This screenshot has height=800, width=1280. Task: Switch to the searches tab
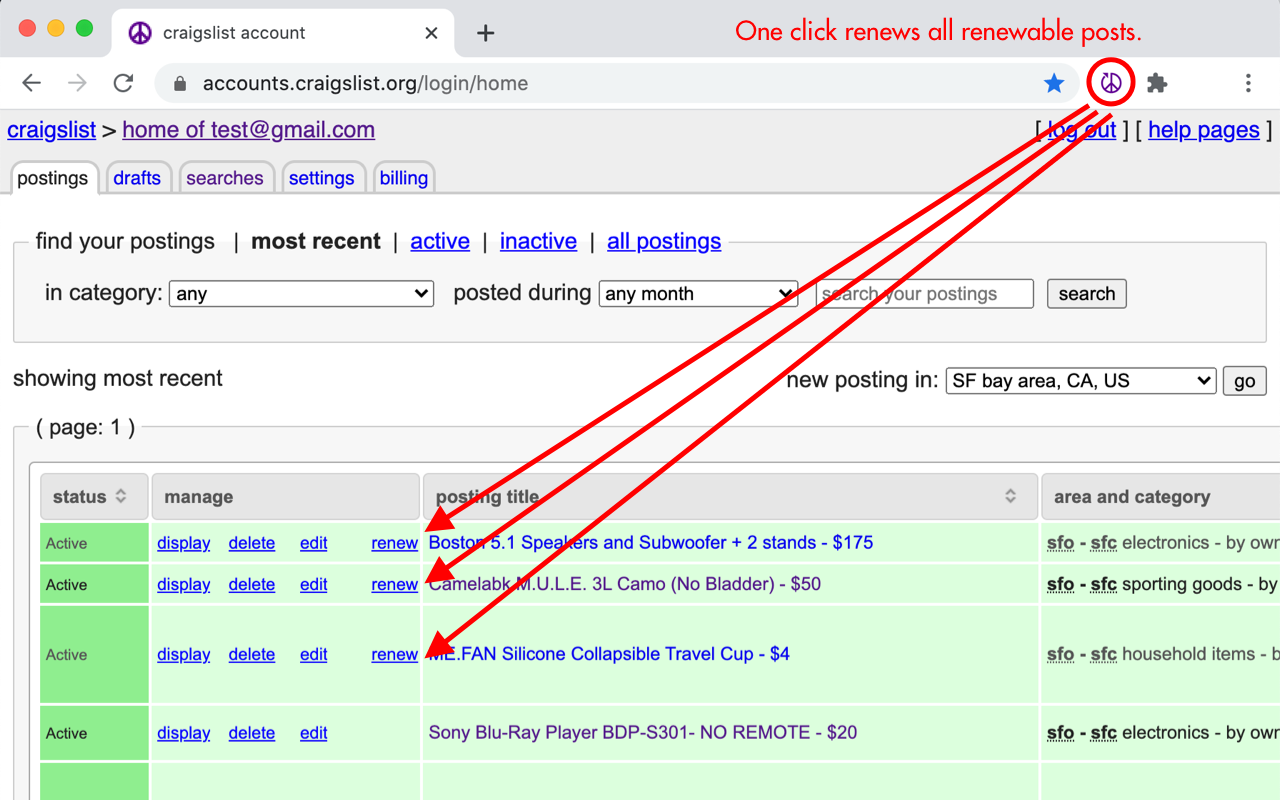[x=225, y=178]
